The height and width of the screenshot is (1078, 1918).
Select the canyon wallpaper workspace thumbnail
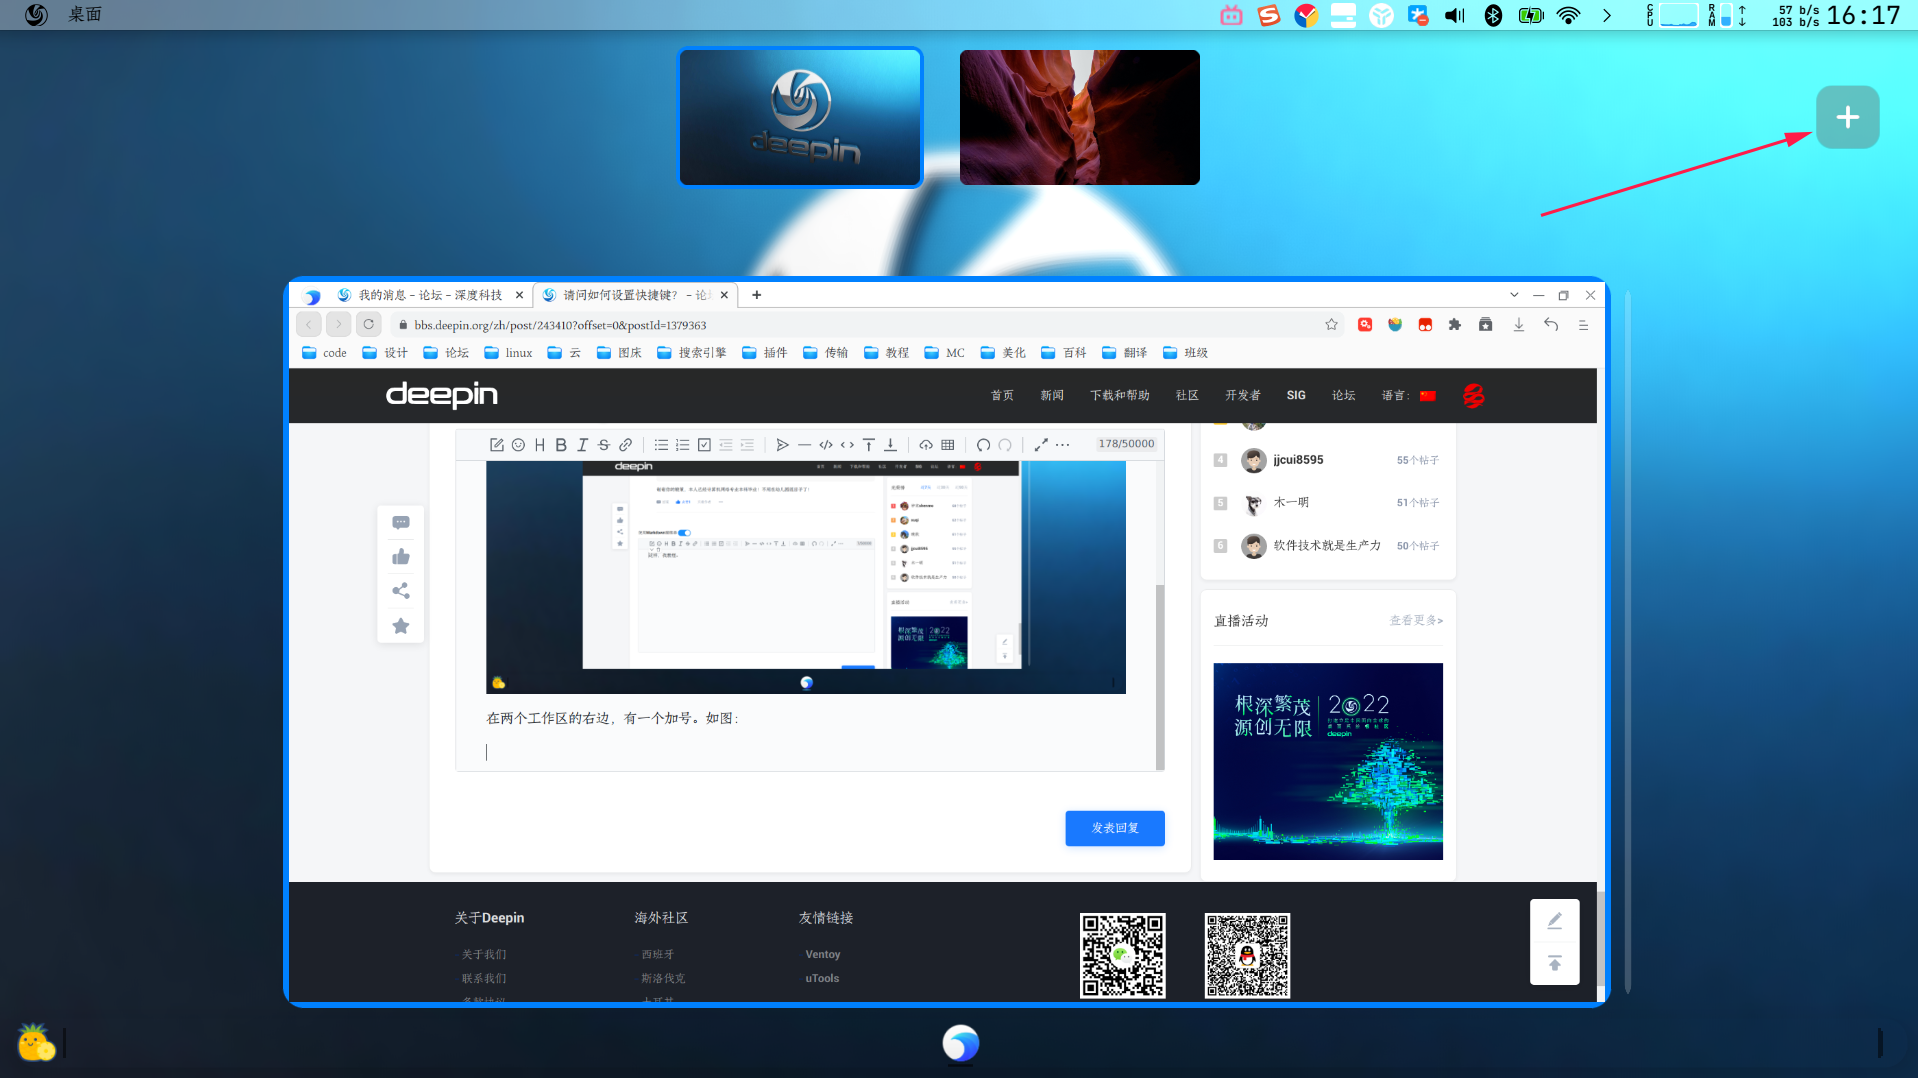coord(1079,117)
